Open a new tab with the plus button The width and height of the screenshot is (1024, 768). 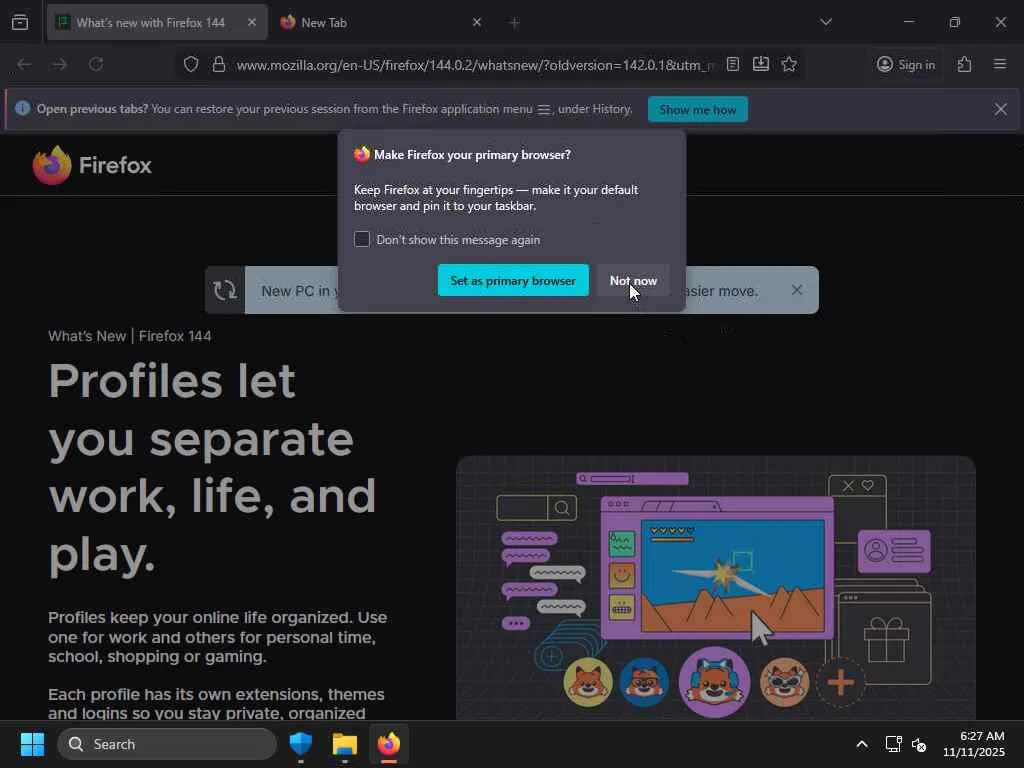click(514, 23)
